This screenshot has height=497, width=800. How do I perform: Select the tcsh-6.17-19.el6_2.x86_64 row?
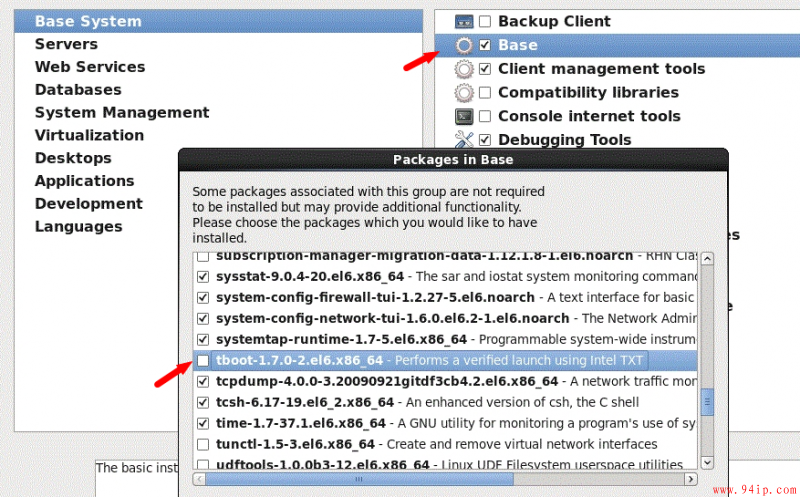(445, 403)
